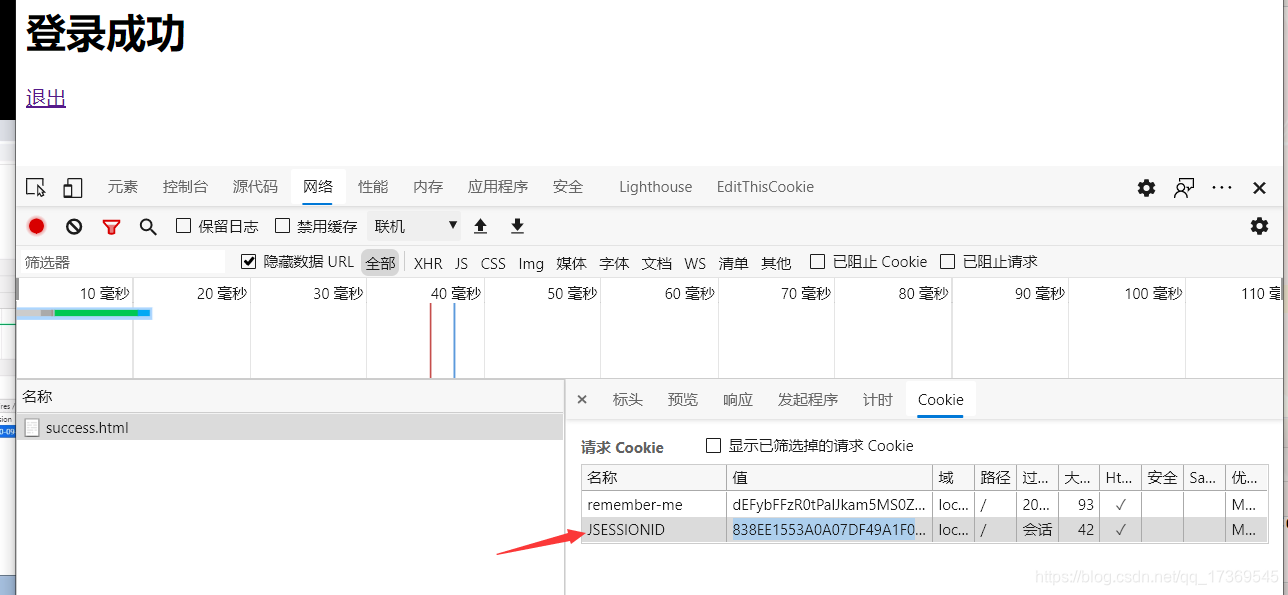1288x595 pixels.
Task: Close the DevTools panel
Action: tap(1259, 187)
